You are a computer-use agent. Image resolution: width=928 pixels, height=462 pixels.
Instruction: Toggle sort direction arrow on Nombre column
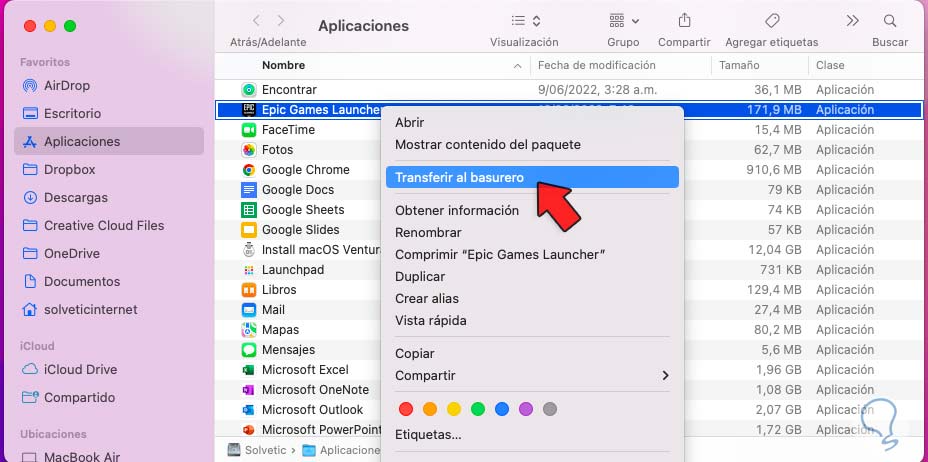[x=518, y=66]
